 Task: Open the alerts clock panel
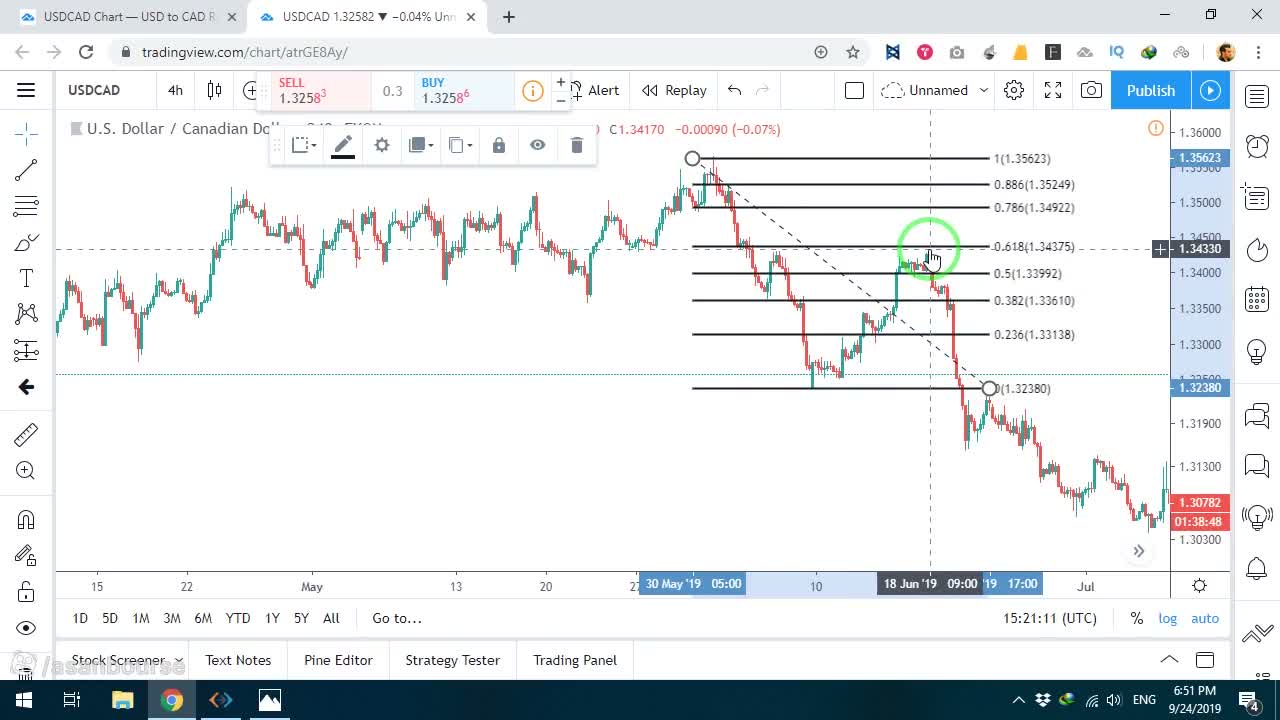pyautogui.click(x=1257, y=147)
